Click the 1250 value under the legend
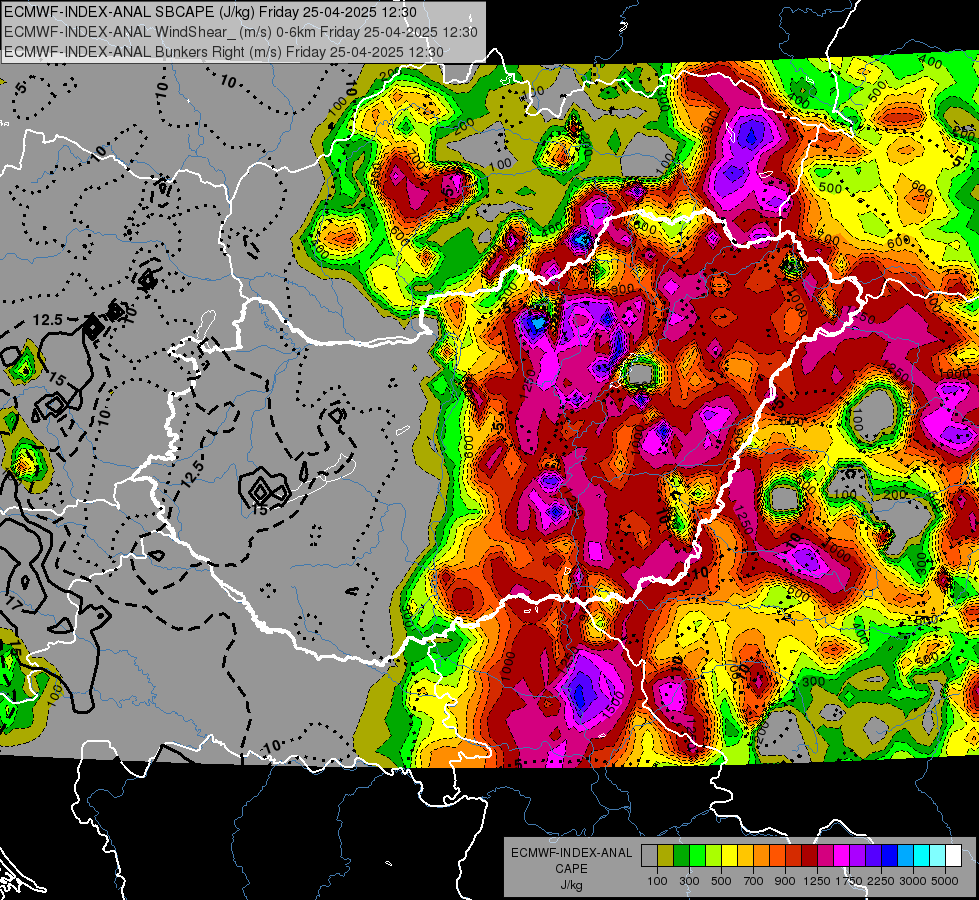Screen dimensions: 979x900 (817, 881)
